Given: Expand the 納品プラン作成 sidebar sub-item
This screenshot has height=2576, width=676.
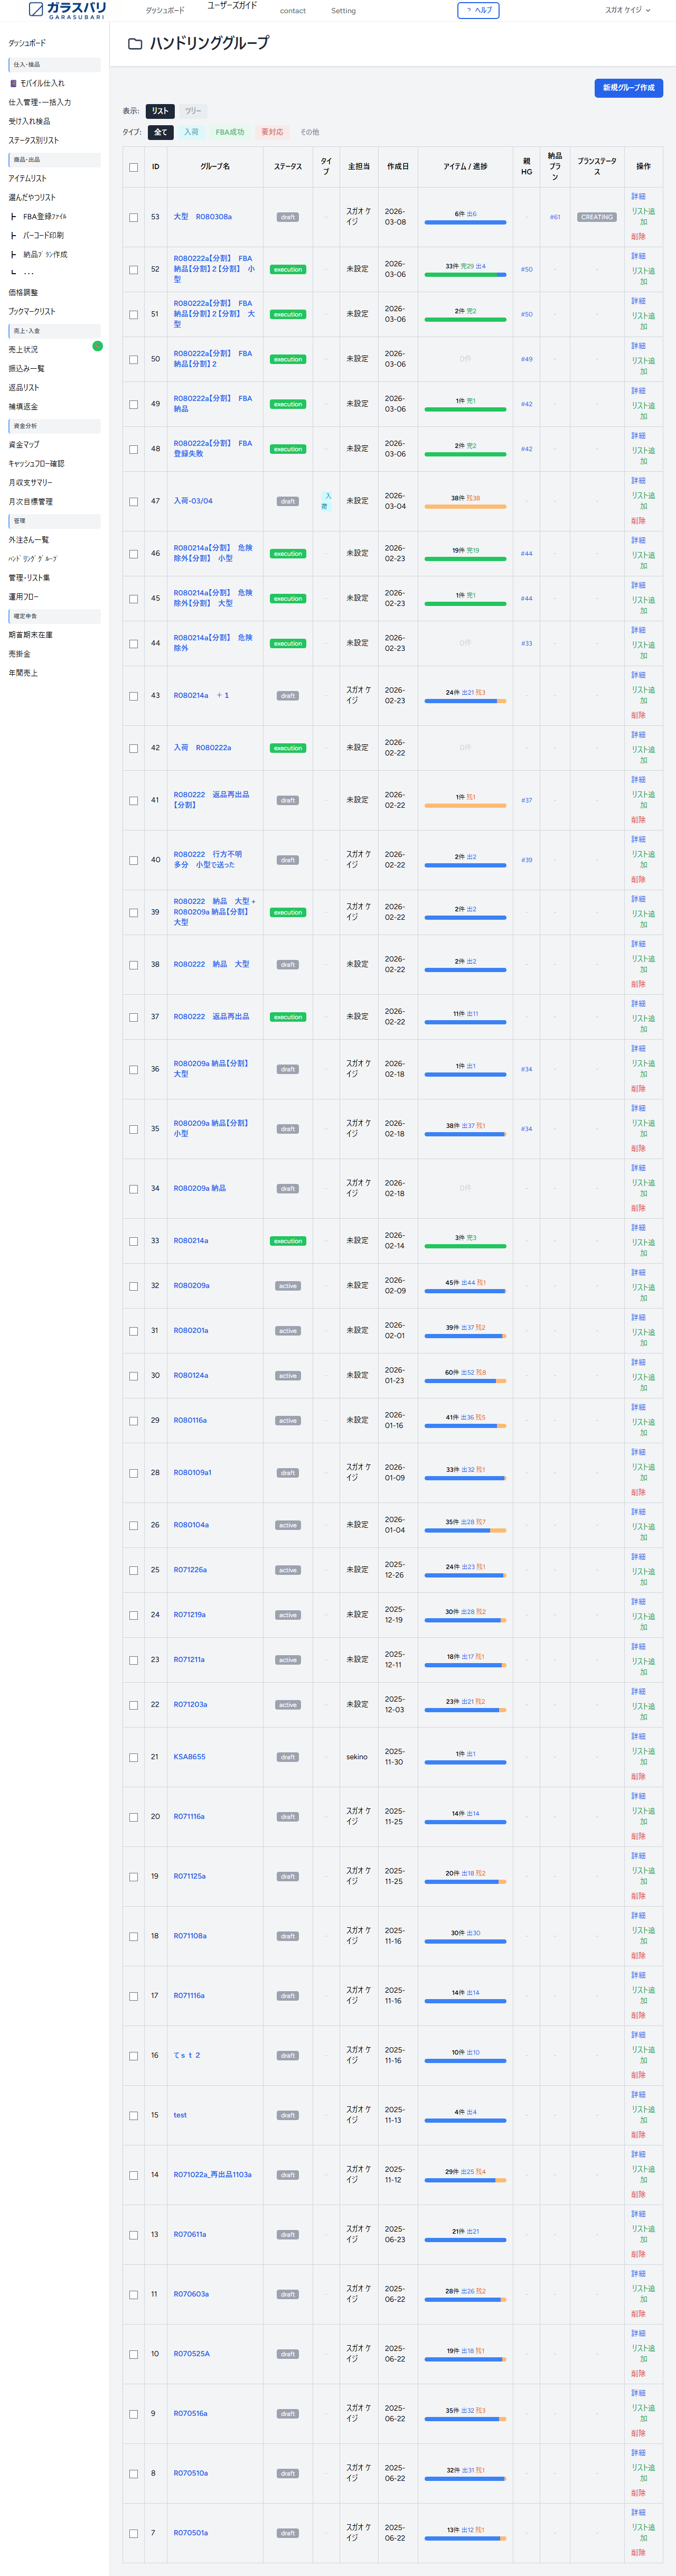Looking at the screenshot, I should pyautogui.click(x=44, y=254).
